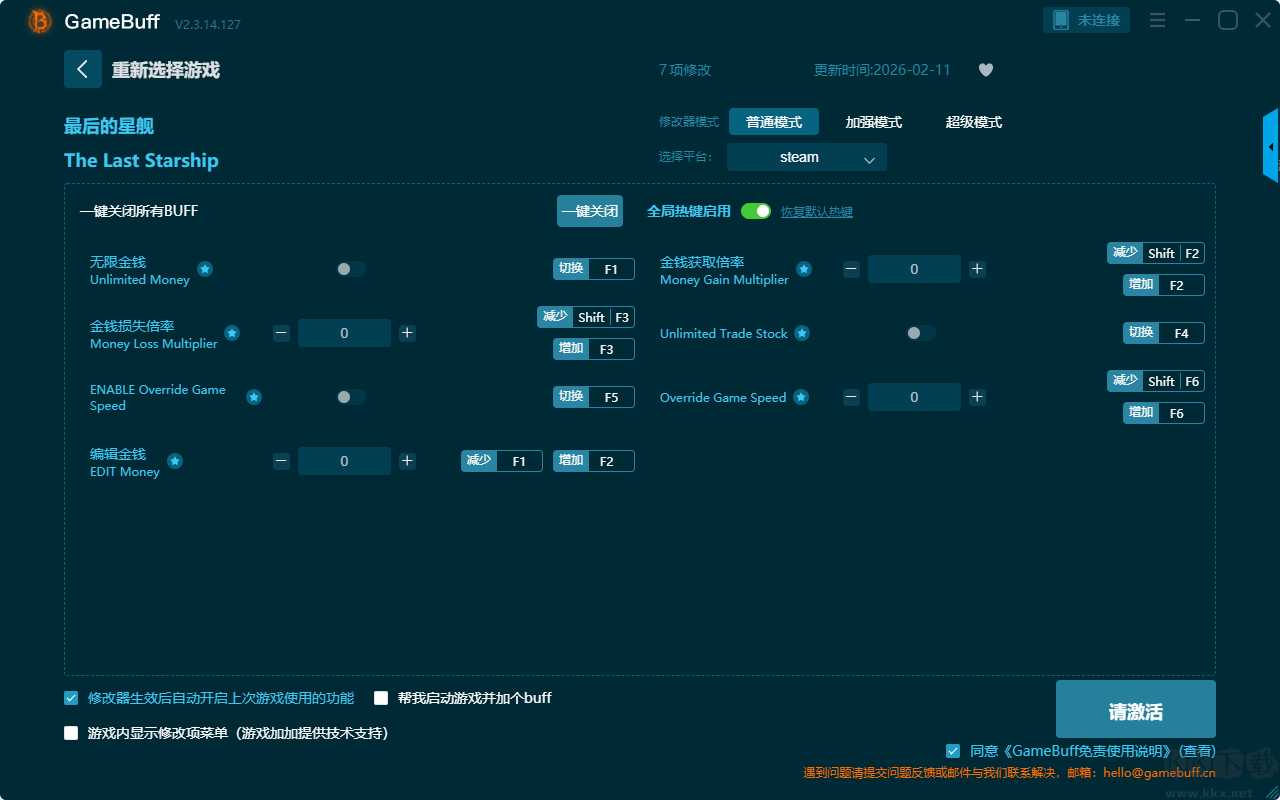Turn off the global hotkey toggle
Image resolution: width=1280 pixels, height=800 pixels.
756,211
